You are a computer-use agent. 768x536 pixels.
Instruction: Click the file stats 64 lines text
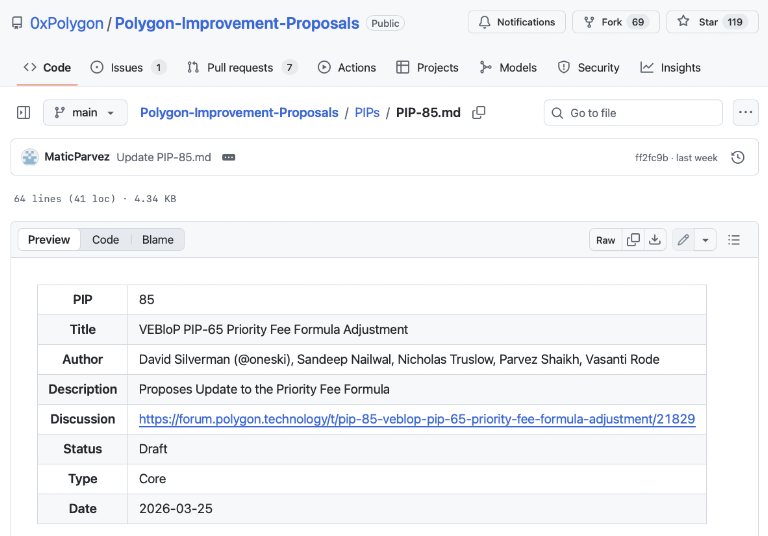[95, 198]
